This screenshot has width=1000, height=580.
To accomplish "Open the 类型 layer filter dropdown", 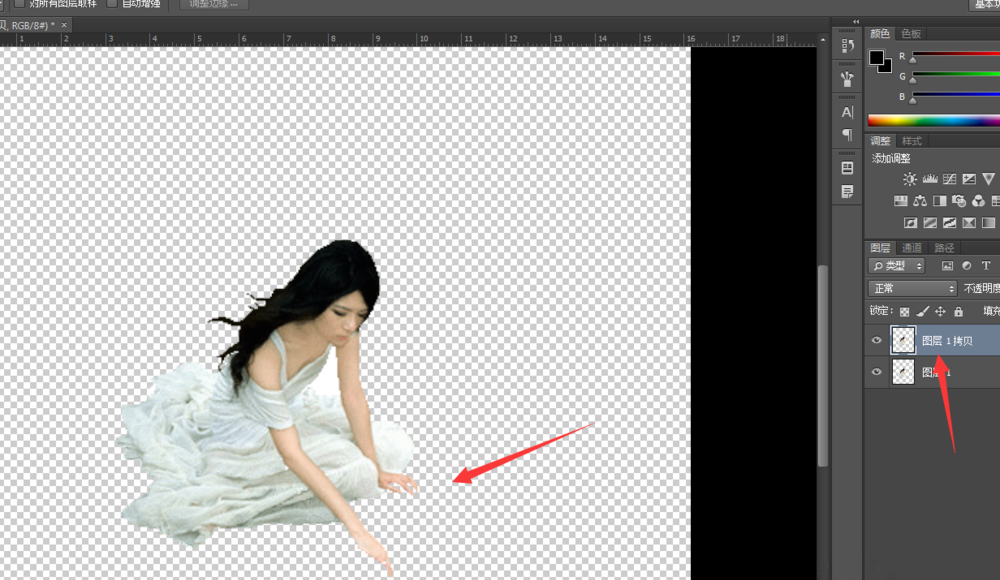I will [896, 266].
